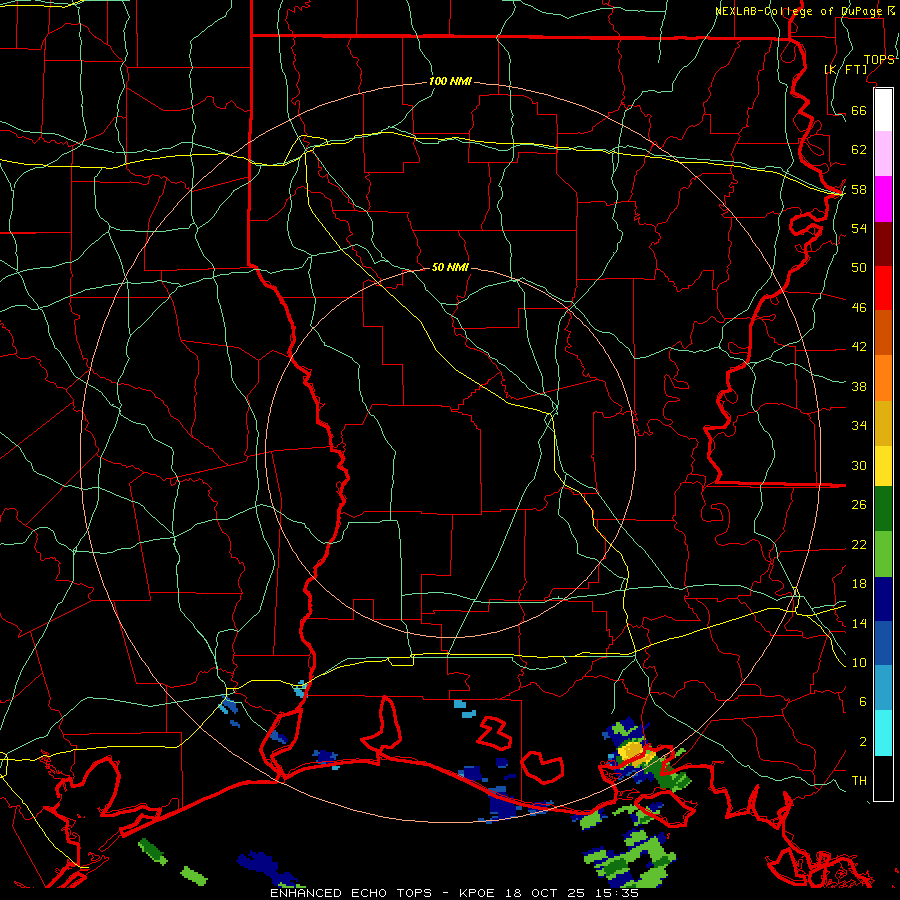This screenshot has height=900, width=900.
Task: Click the ENHANCED ECHO TOPS caption
Action: click(x=351, y=893)
